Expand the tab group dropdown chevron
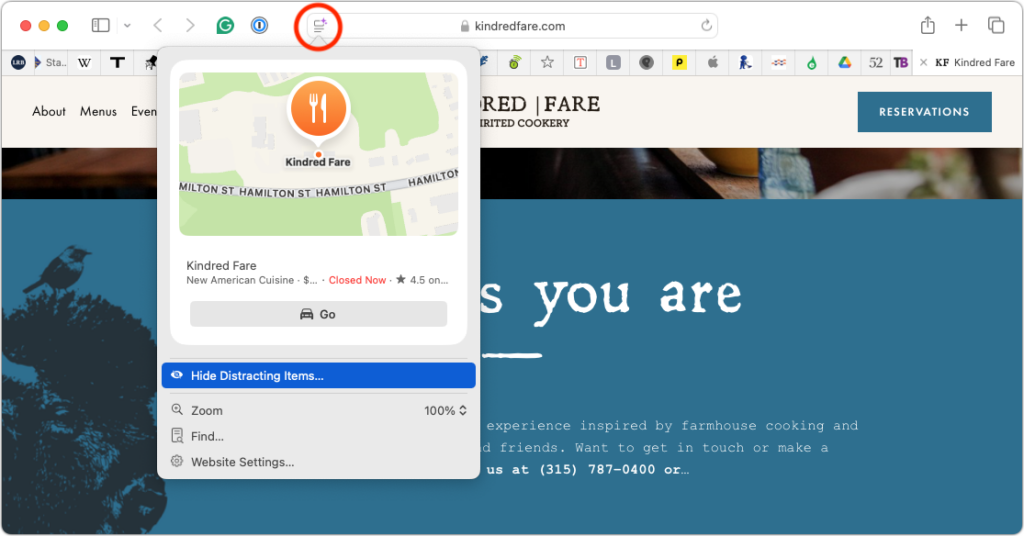Image resolution: width=1024 pixels, height=536 pixels. [127, 25]
